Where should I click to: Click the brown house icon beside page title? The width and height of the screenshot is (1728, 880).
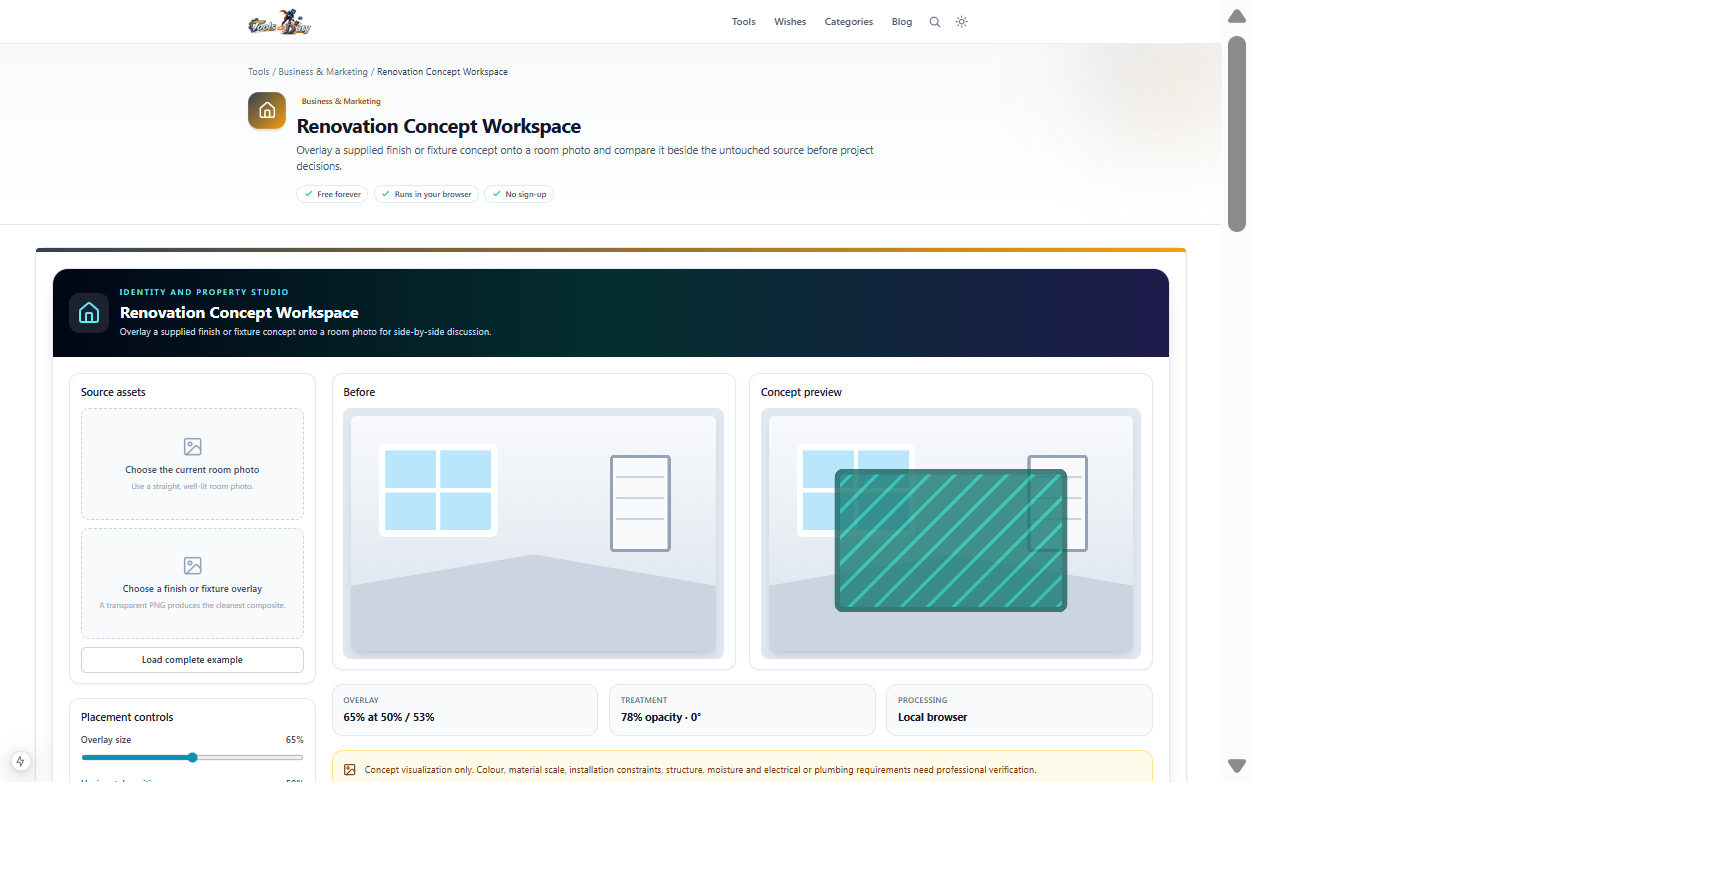[267, 111]
